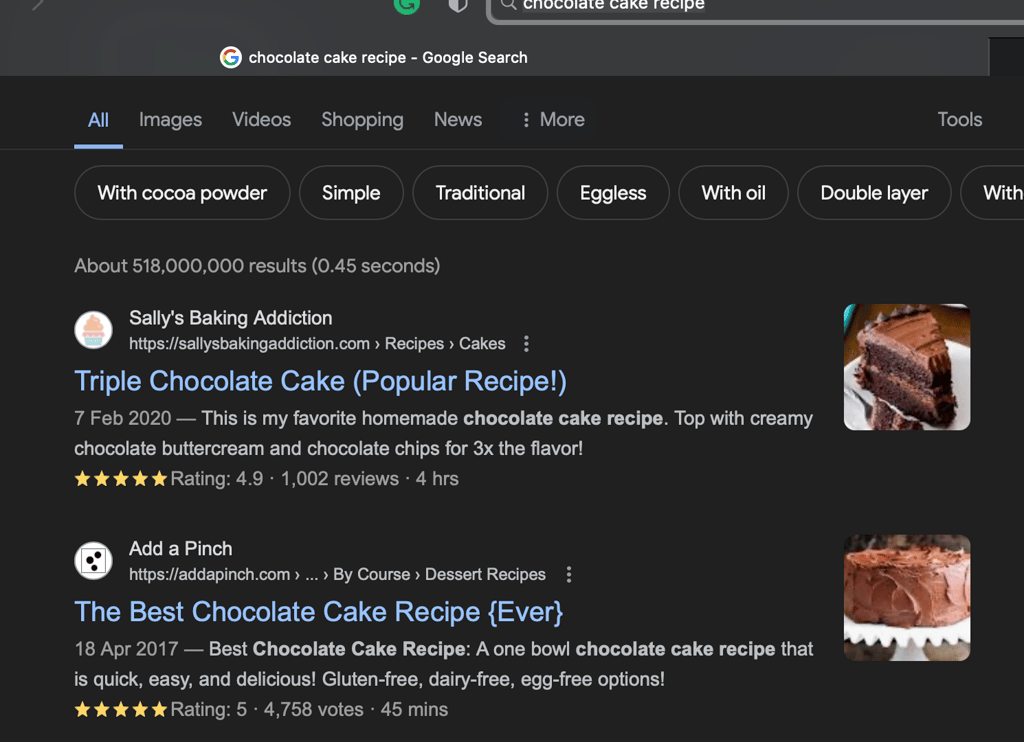Click the chocolate cake slice thumbnail
Image resolution: width=1024 pixels, height=742 pixels.
click(906, 367)
